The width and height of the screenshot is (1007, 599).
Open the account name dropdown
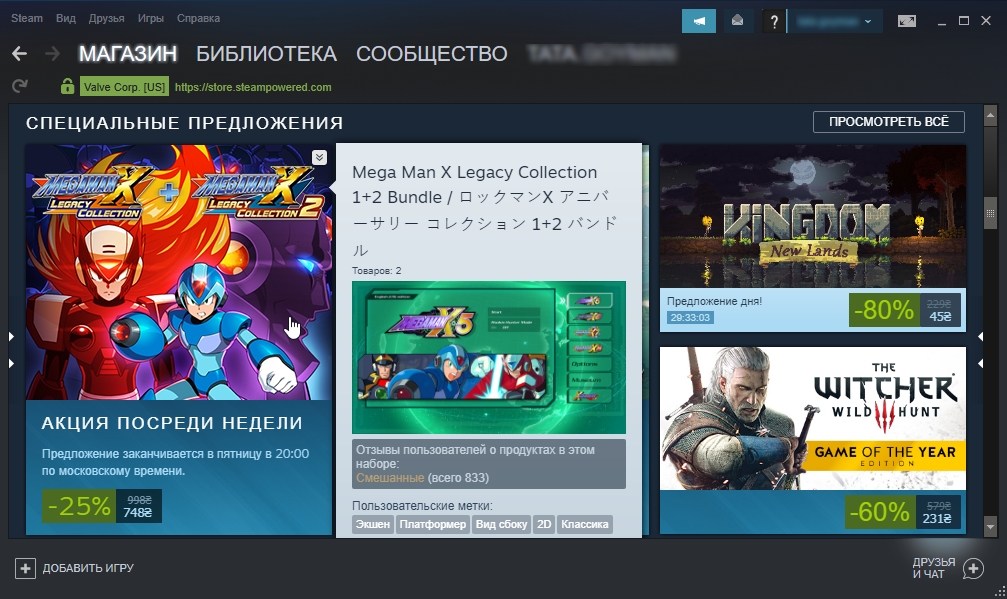pyautogui.click(x=835, y=21)
